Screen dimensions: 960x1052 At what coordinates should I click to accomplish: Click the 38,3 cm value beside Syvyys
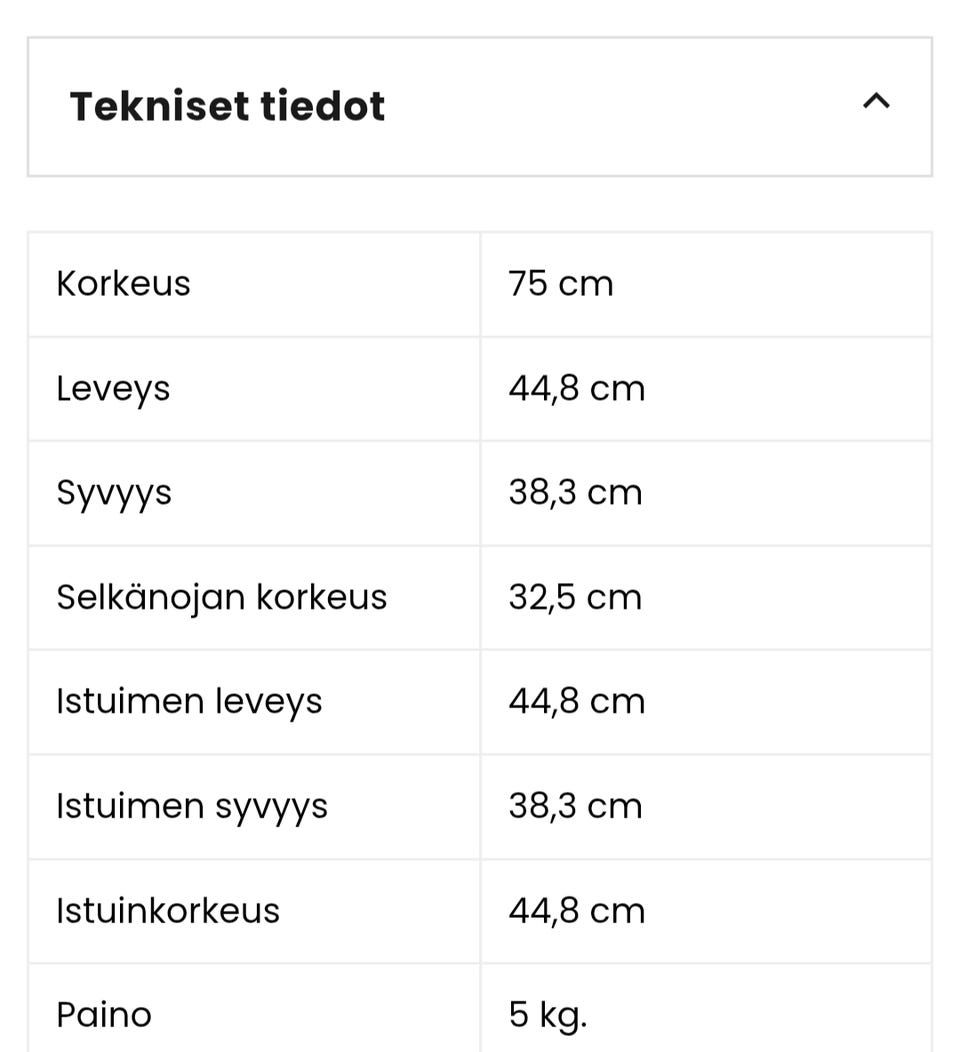coord(575,493)
